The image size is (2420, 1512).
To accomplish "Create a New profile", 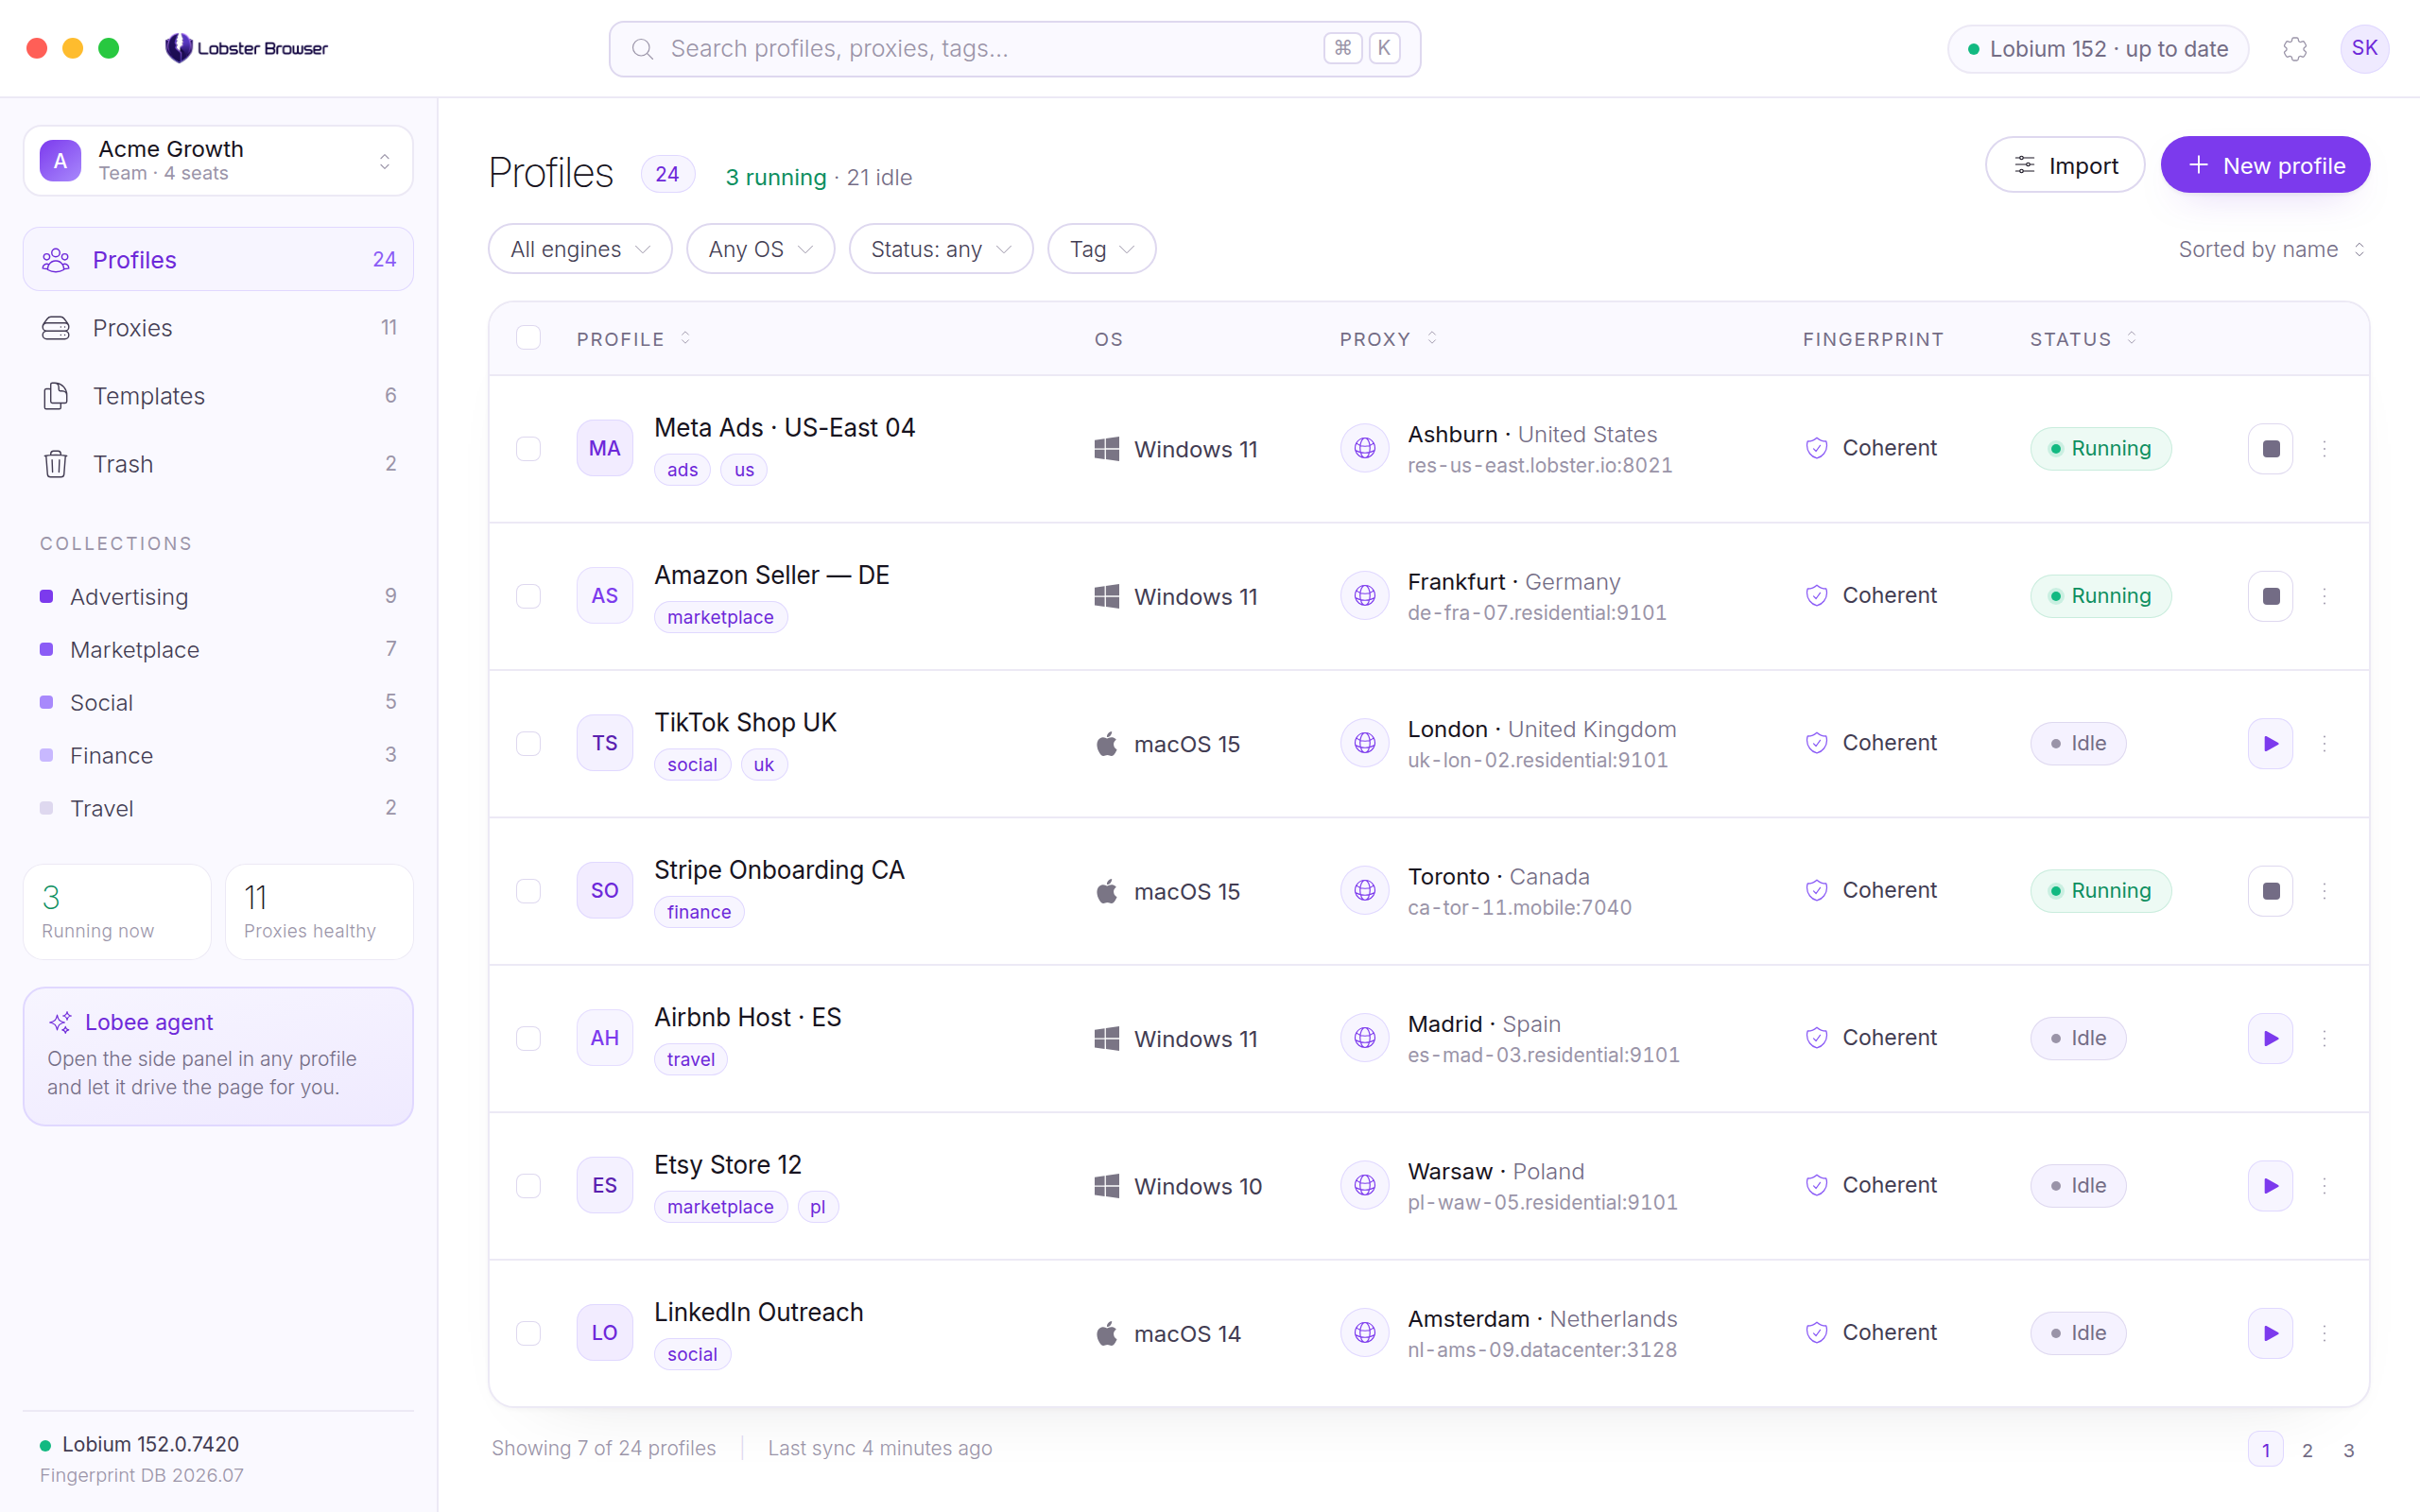I will tap(2265, 165).
